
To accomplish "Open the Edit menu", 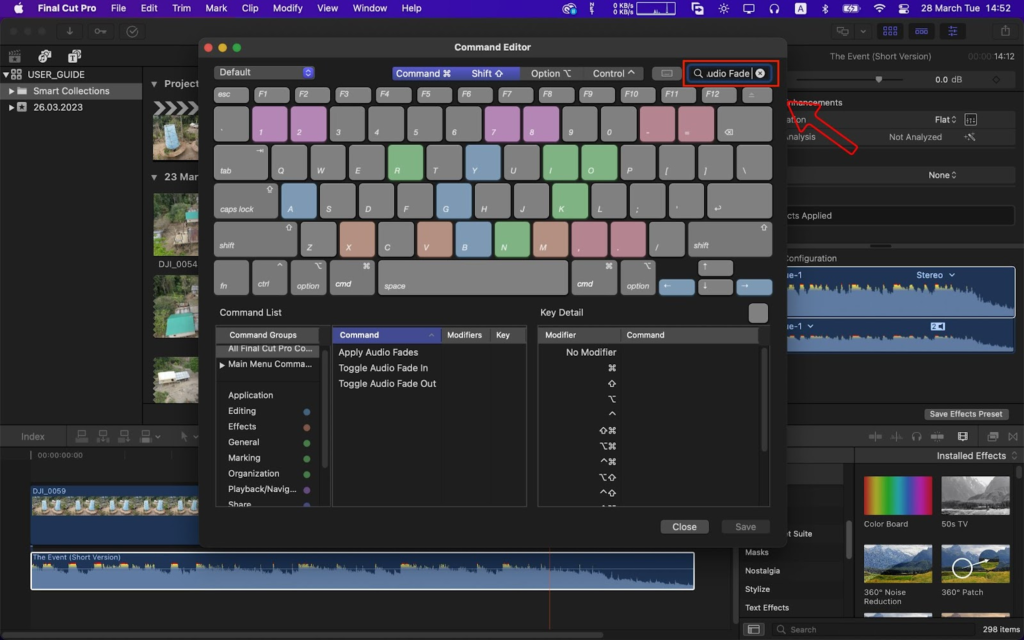I will coord(149,8).
